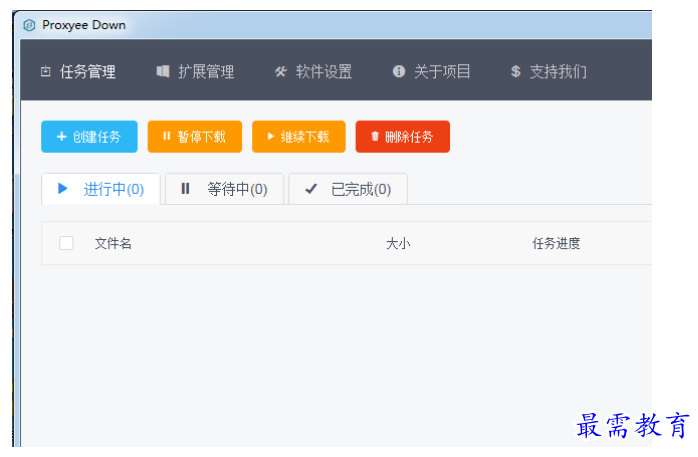Click the 任务进度 column header
This screenshot has width=698, height=457.
tap(556, 243)
